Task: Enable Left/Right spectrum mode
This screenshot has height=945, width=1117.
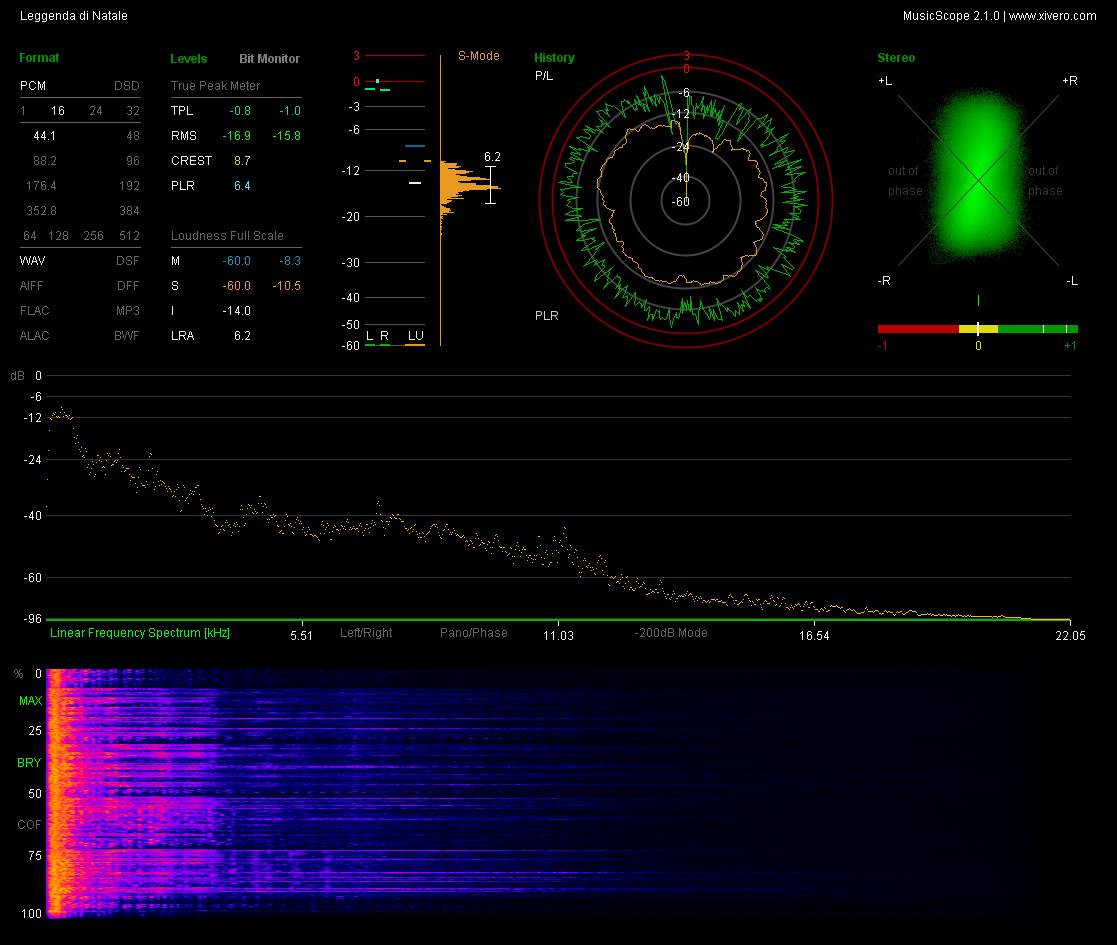Action: coord(366,632)
